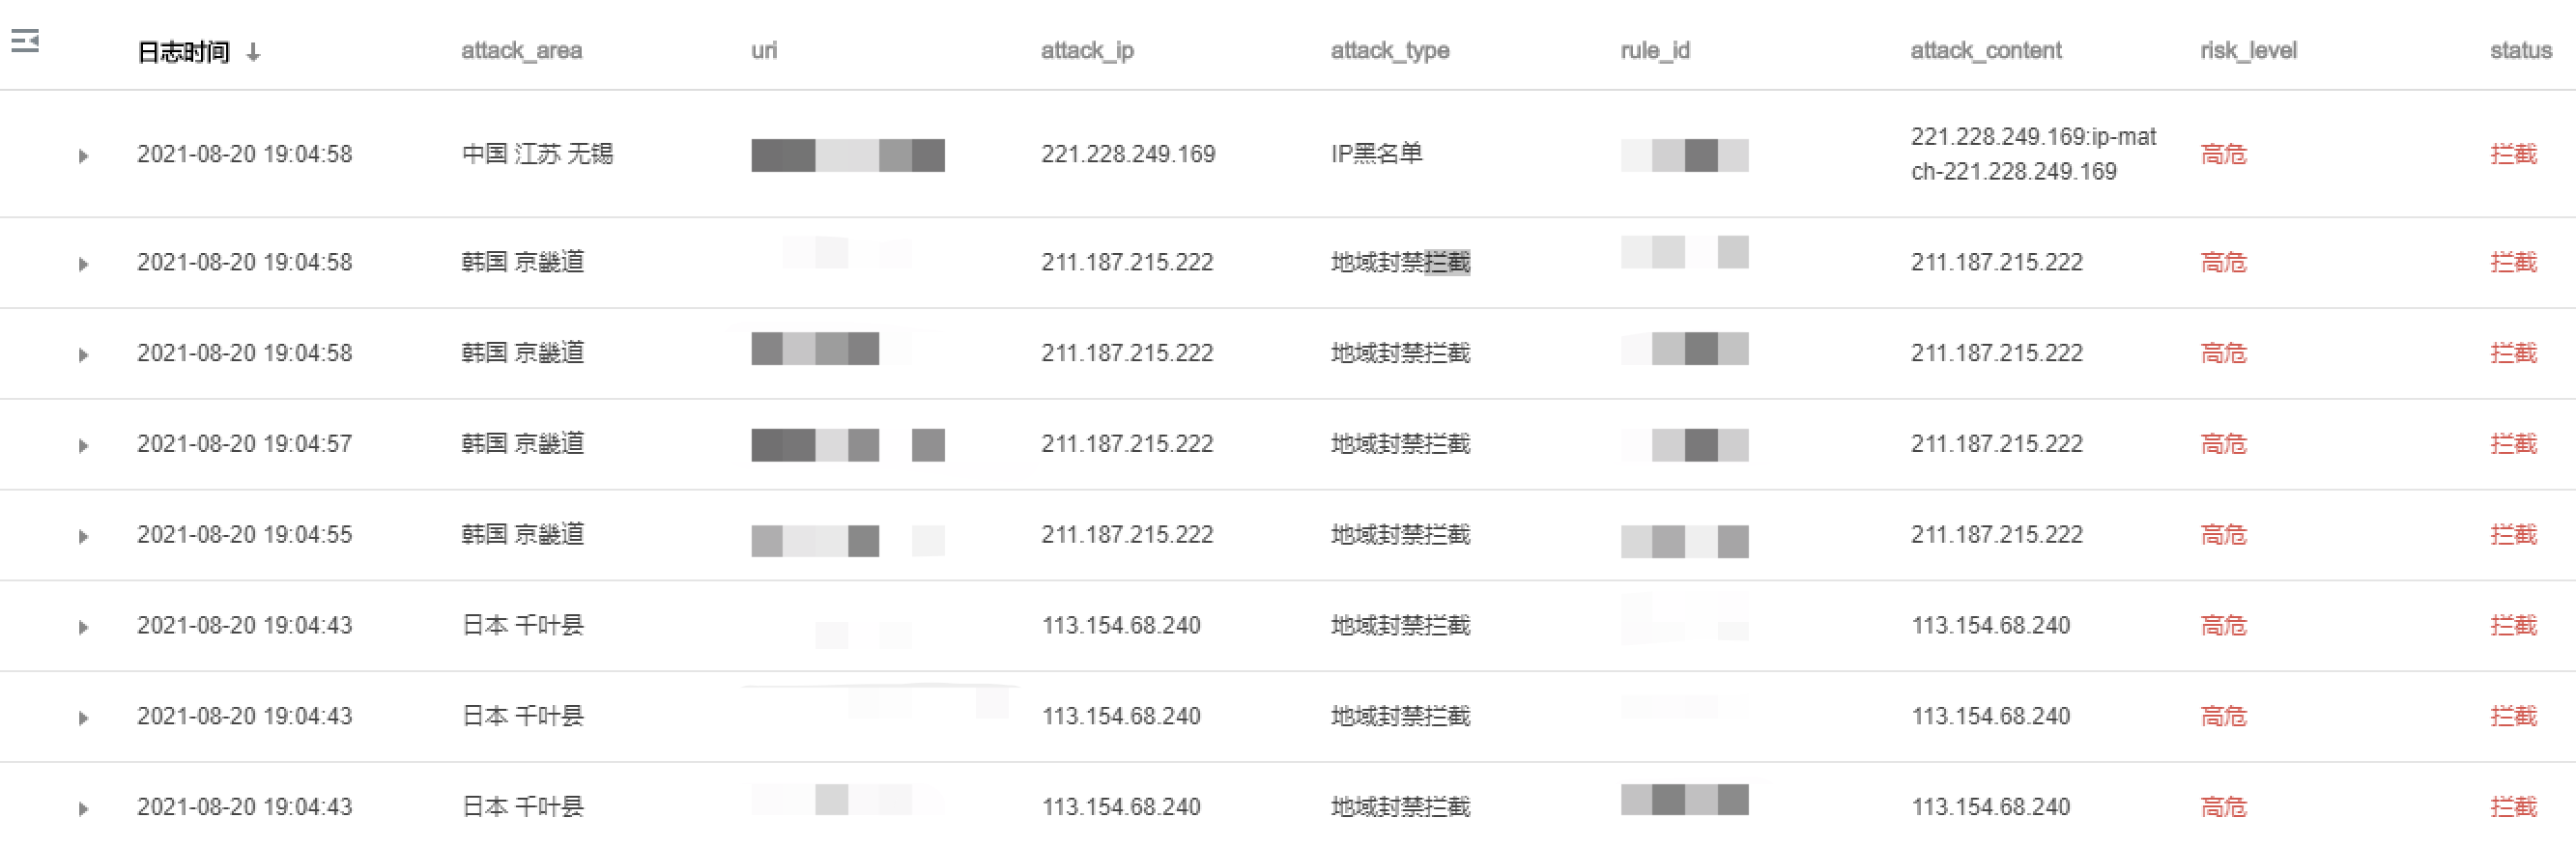
Task: Click the attack_type column header
Action: (x=1390, y=50)
